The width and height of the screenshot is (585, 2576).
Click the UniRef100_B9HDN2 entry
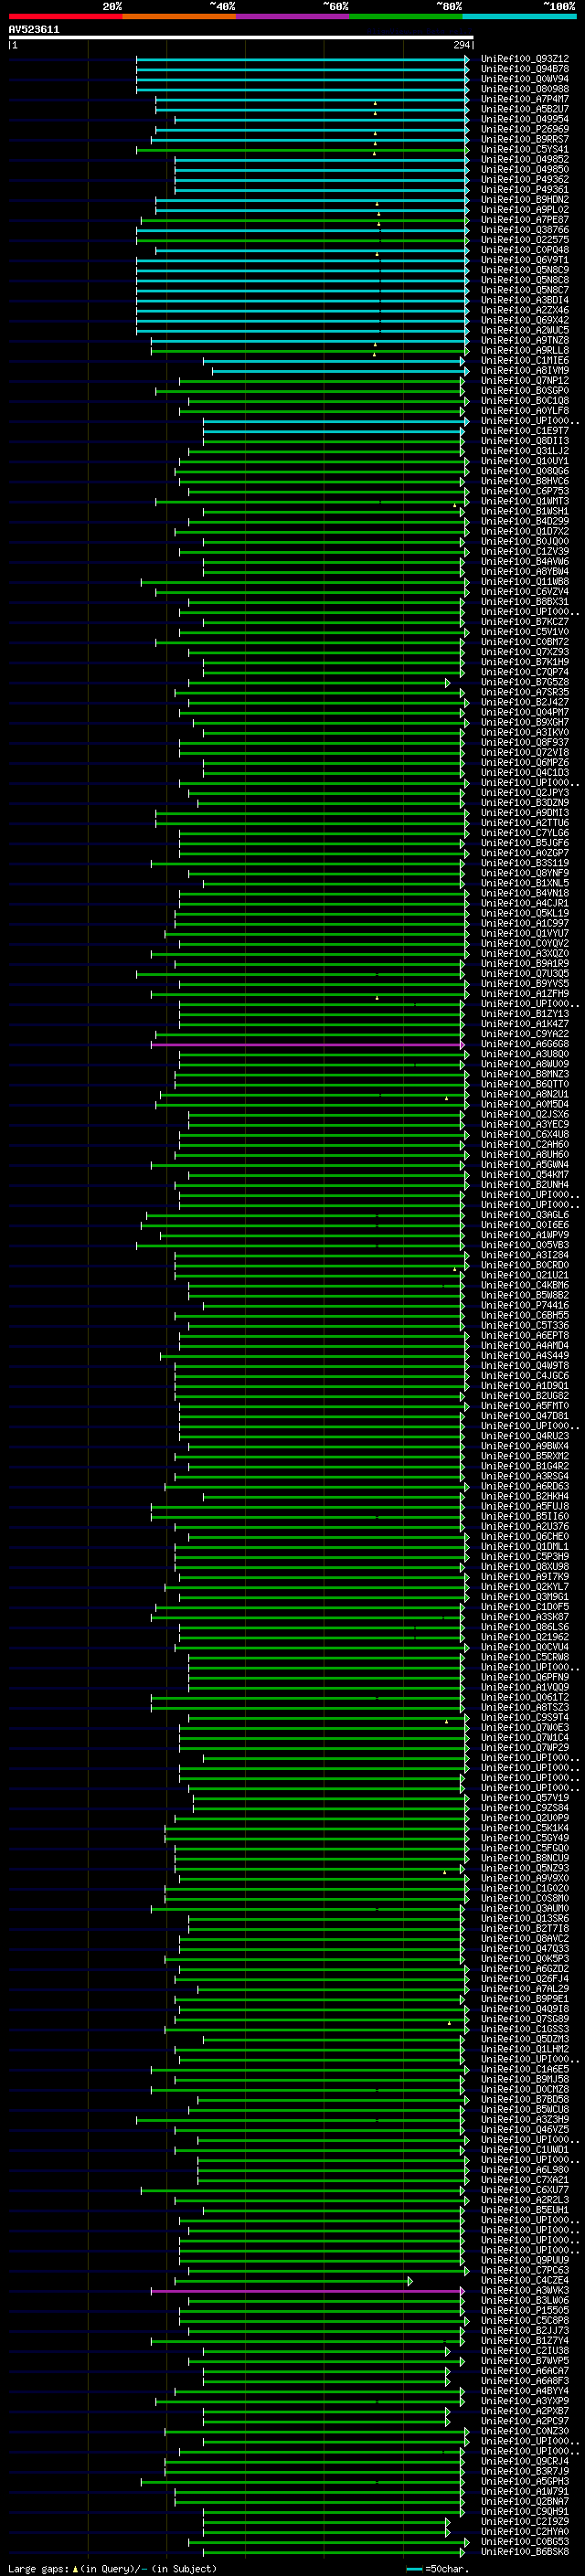point(525,200)
